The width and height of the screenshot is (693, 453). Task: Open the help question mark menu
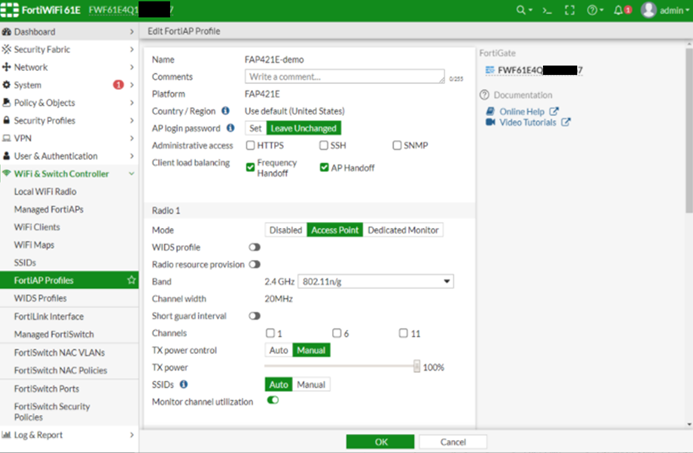(592, 10)
